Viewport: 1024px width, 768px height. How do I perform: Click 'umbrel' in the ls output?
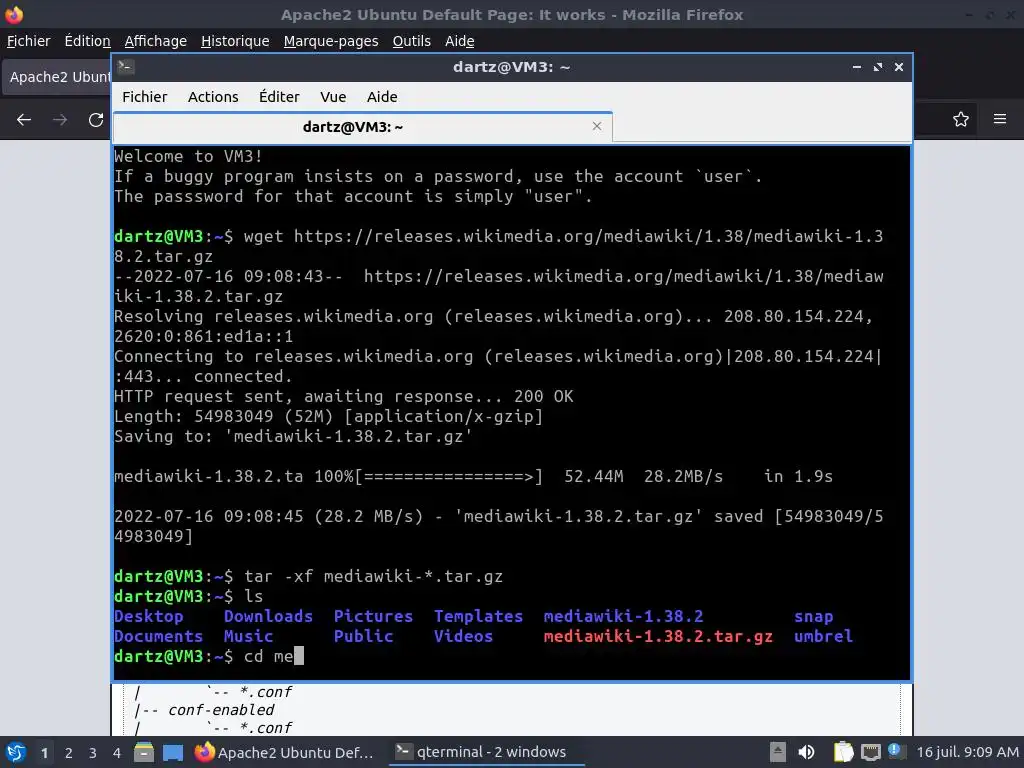(x=823, y=636)
